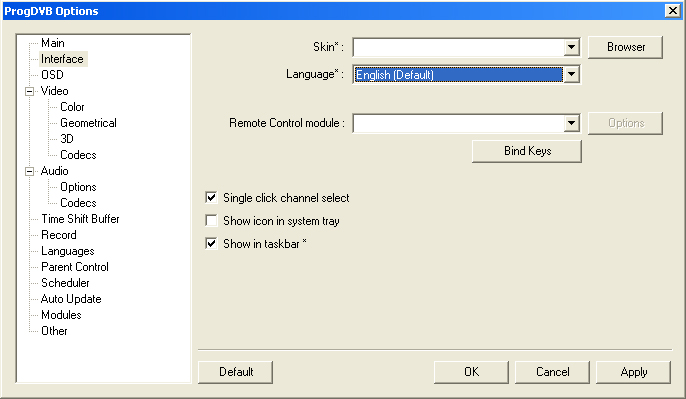This screenshot has height=399, width=686.
Task: Click the Bind Keys button
Action: pos(527,151)
